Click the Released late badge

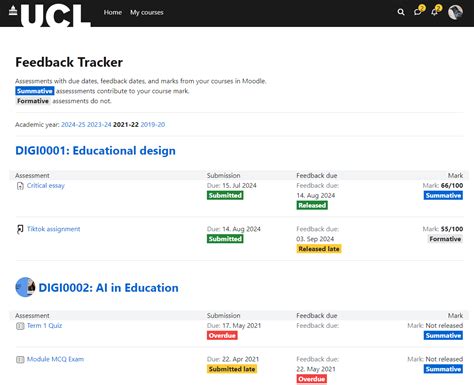pyautogui.click(x=319, y=249)
